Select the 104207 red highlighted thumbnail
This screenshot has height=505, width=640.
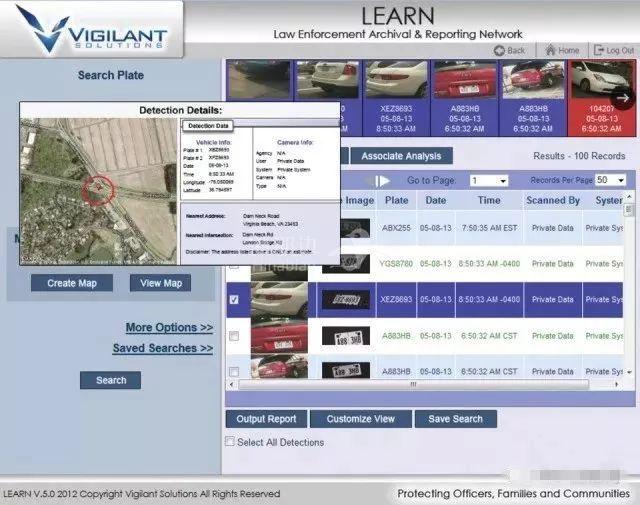pos(602,98)
